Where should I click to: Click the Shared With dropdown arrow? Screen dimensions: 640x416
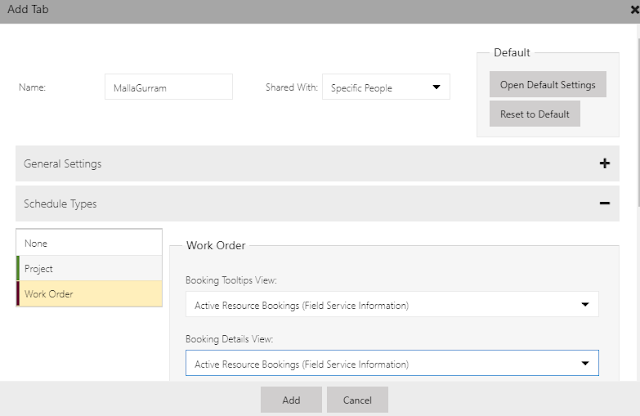(436, 87)
